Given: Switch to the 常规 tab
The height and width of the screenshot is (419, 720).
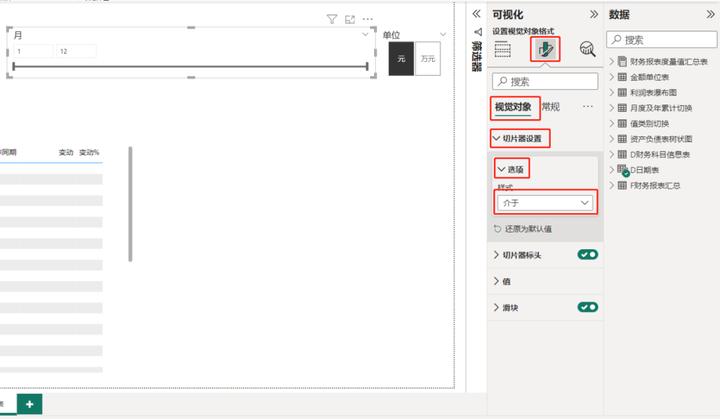Looking at the screenshot, I should pos(551,107).
